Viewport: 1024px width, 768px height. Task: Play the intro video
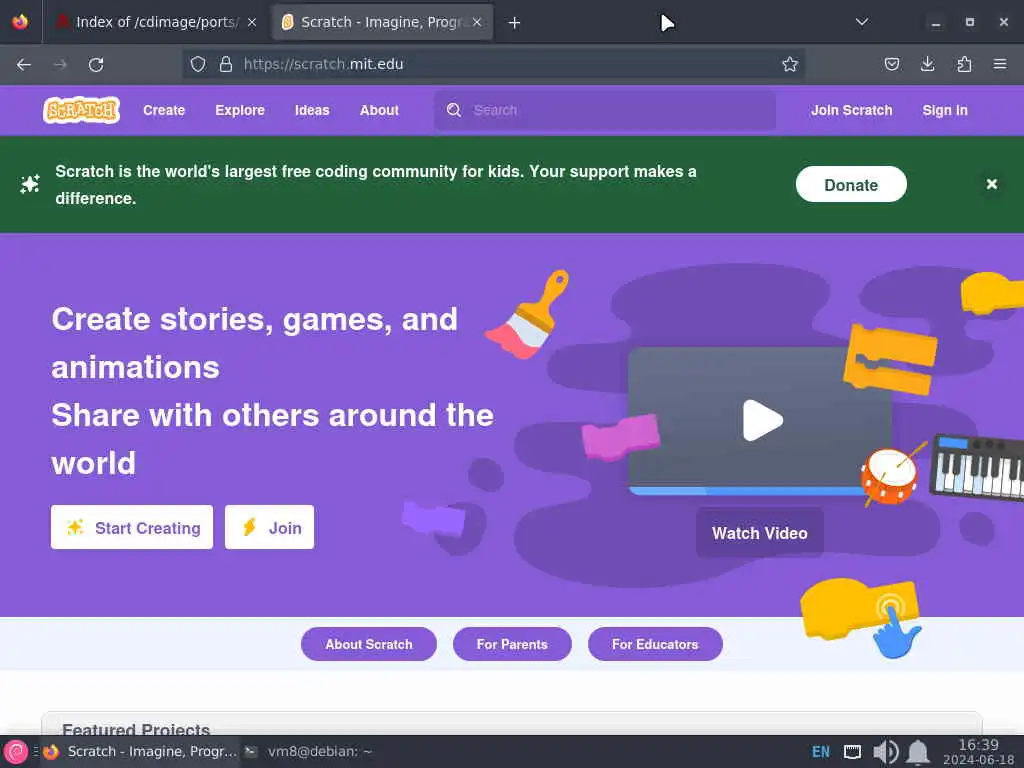coord(761,420)
